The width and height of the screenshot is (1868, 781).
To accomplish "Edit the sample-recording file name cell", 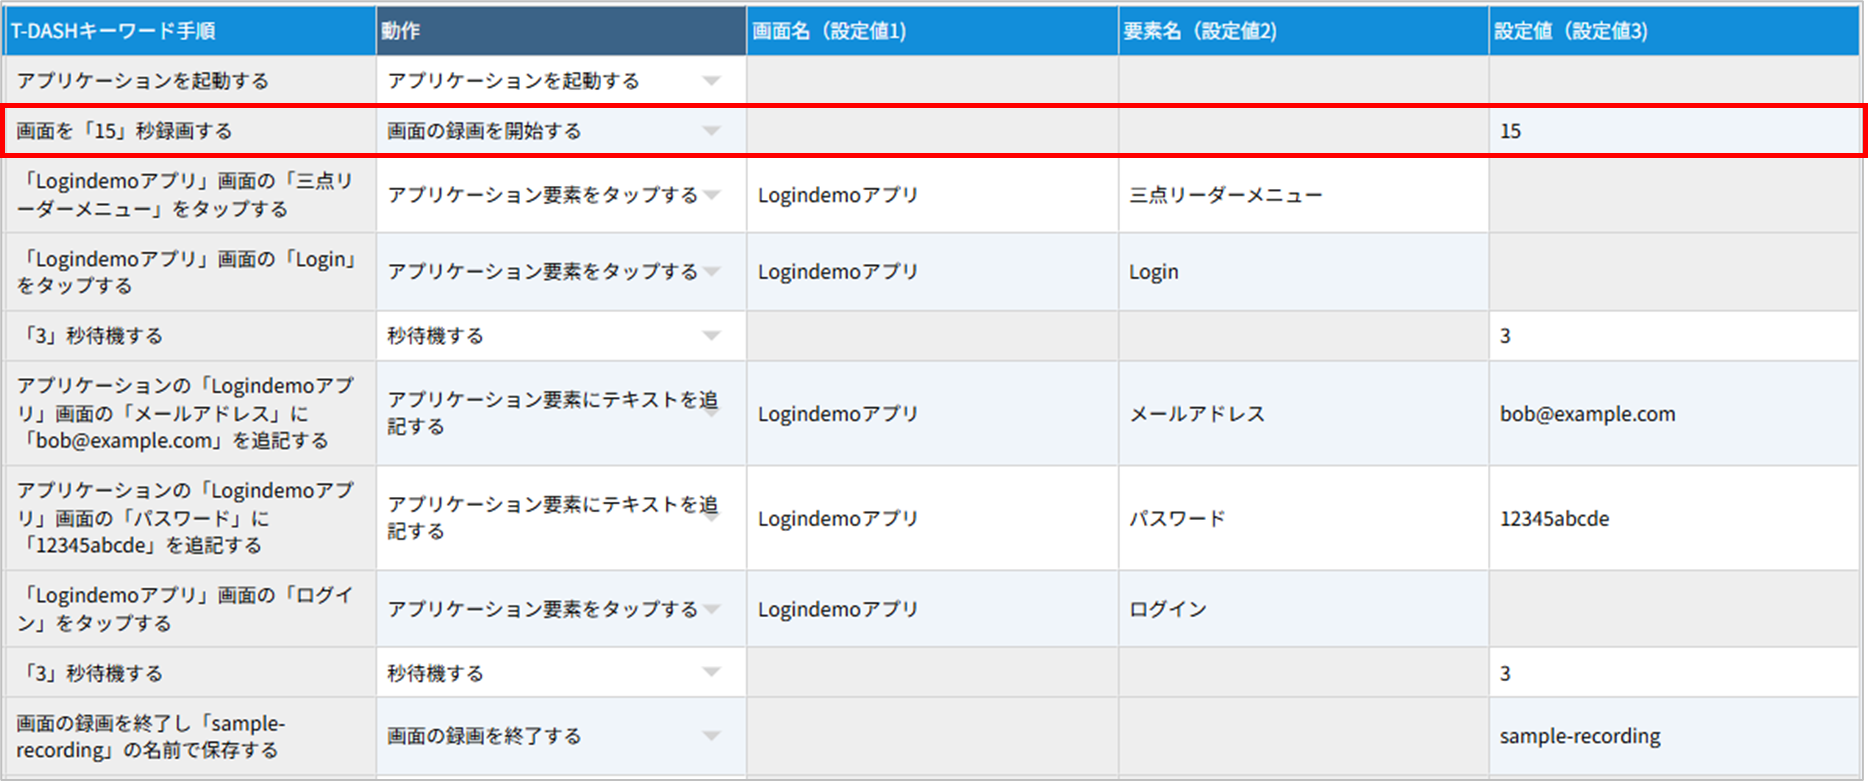I will (1673, 736).
